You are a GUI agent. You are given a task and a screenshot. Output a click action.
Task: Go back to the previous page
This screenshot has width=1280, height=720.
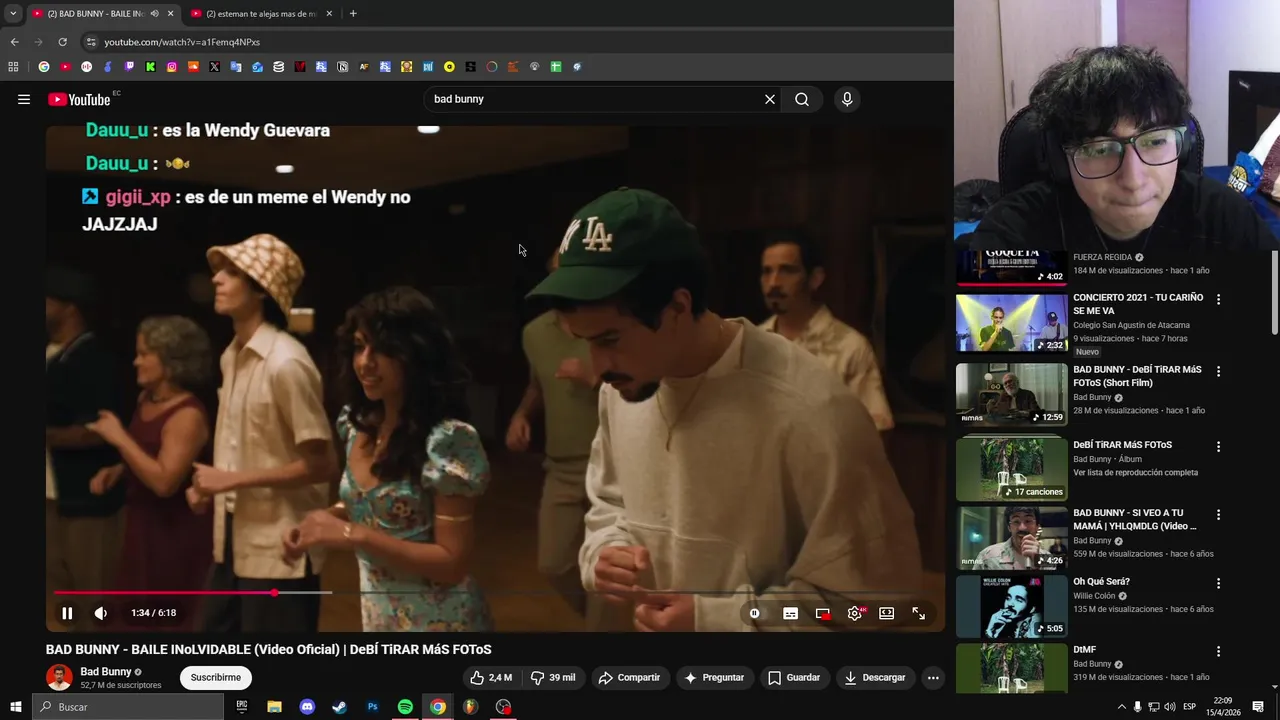pyautogui.click(x=14, y=42)
